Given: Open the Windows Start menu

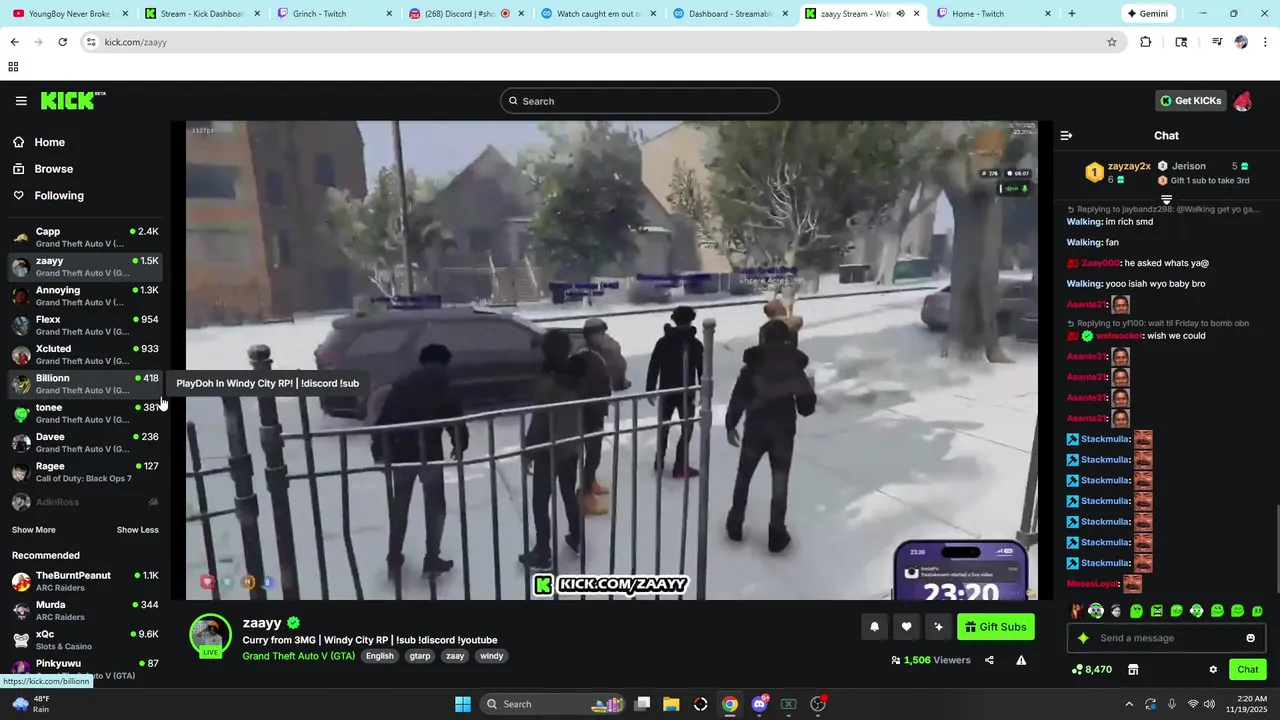Looking at the screenshot, I should pyautogui.click(x=463, y=704).
